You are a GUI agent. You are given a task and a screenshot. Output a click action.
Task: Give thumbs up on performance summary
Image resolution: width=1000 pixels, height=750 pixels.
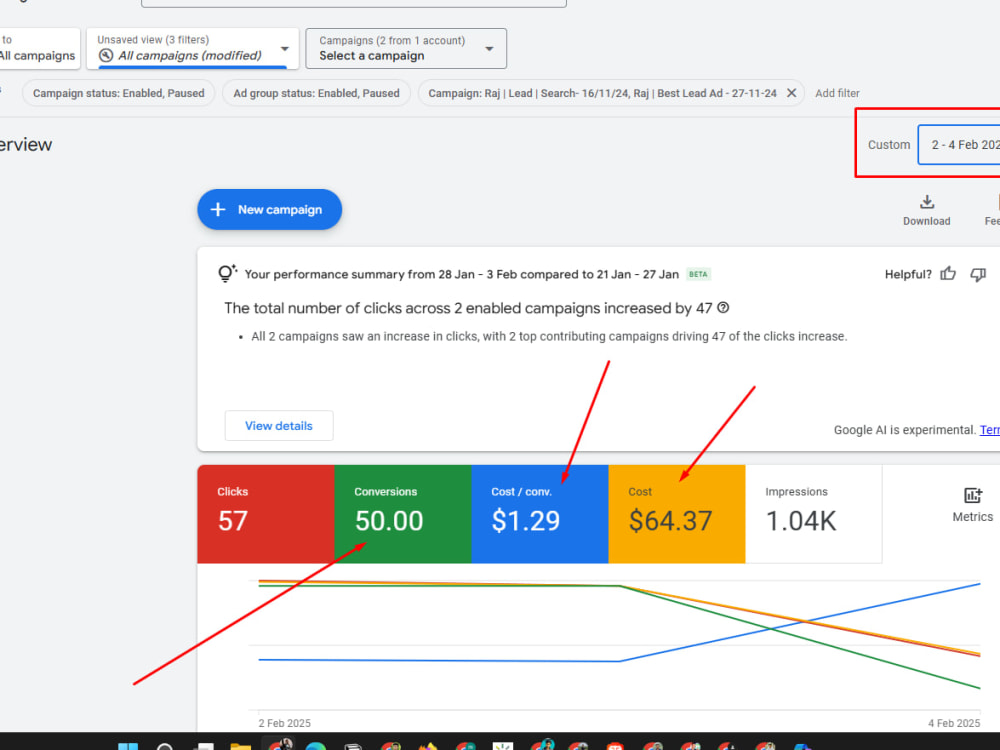(x=948, y=274)
